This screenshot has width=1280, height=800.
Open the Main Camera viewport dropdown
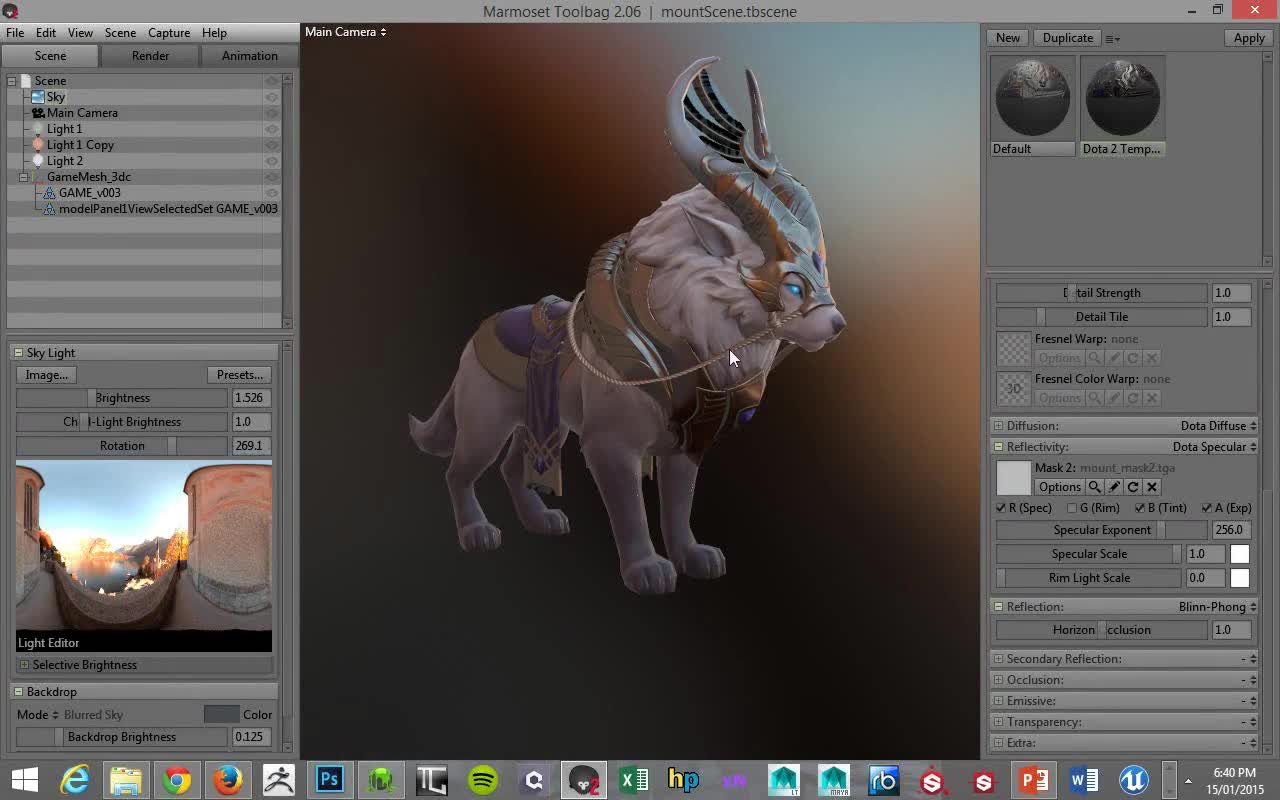pos(346,32)
